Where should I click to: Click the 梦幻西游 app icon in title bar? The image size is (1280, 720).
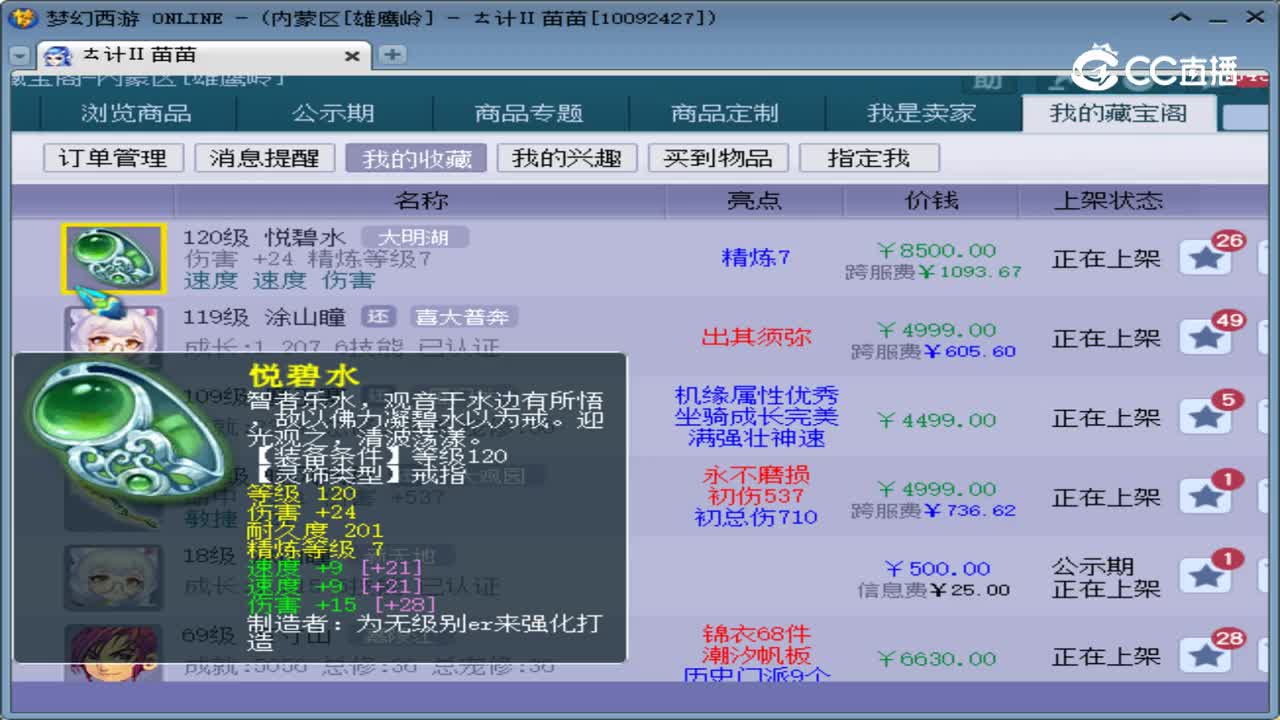(x=23, y=17)
